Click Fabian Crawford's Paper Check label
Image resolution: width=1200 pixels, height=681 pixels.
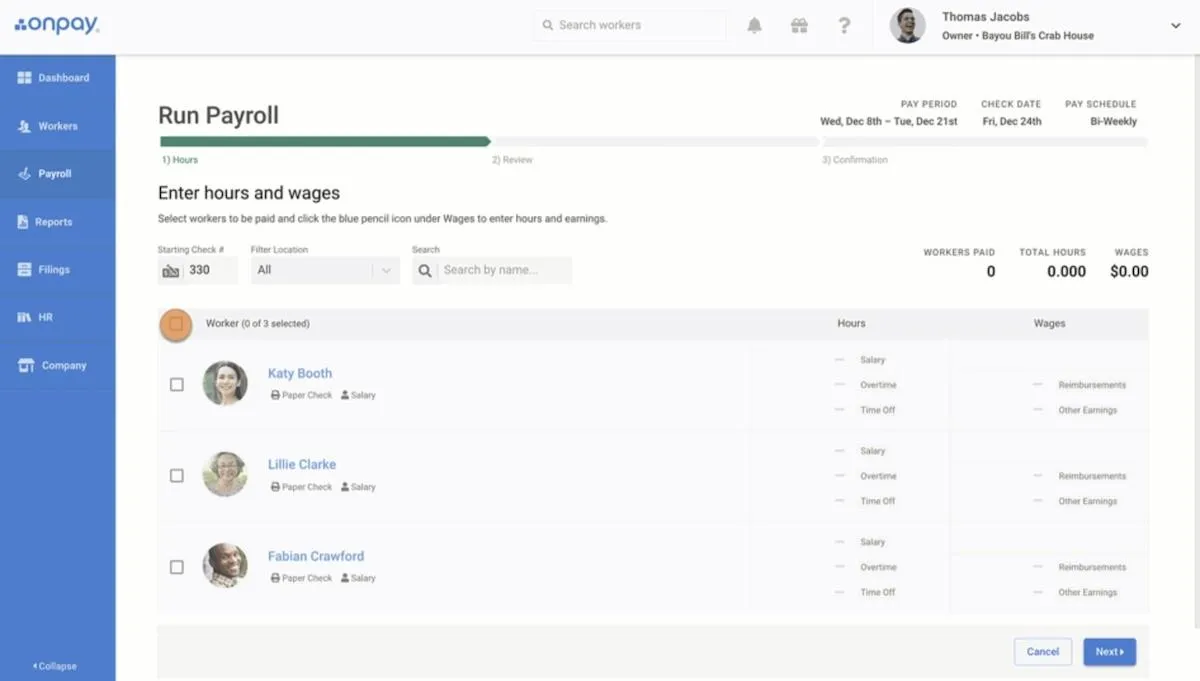301,578
